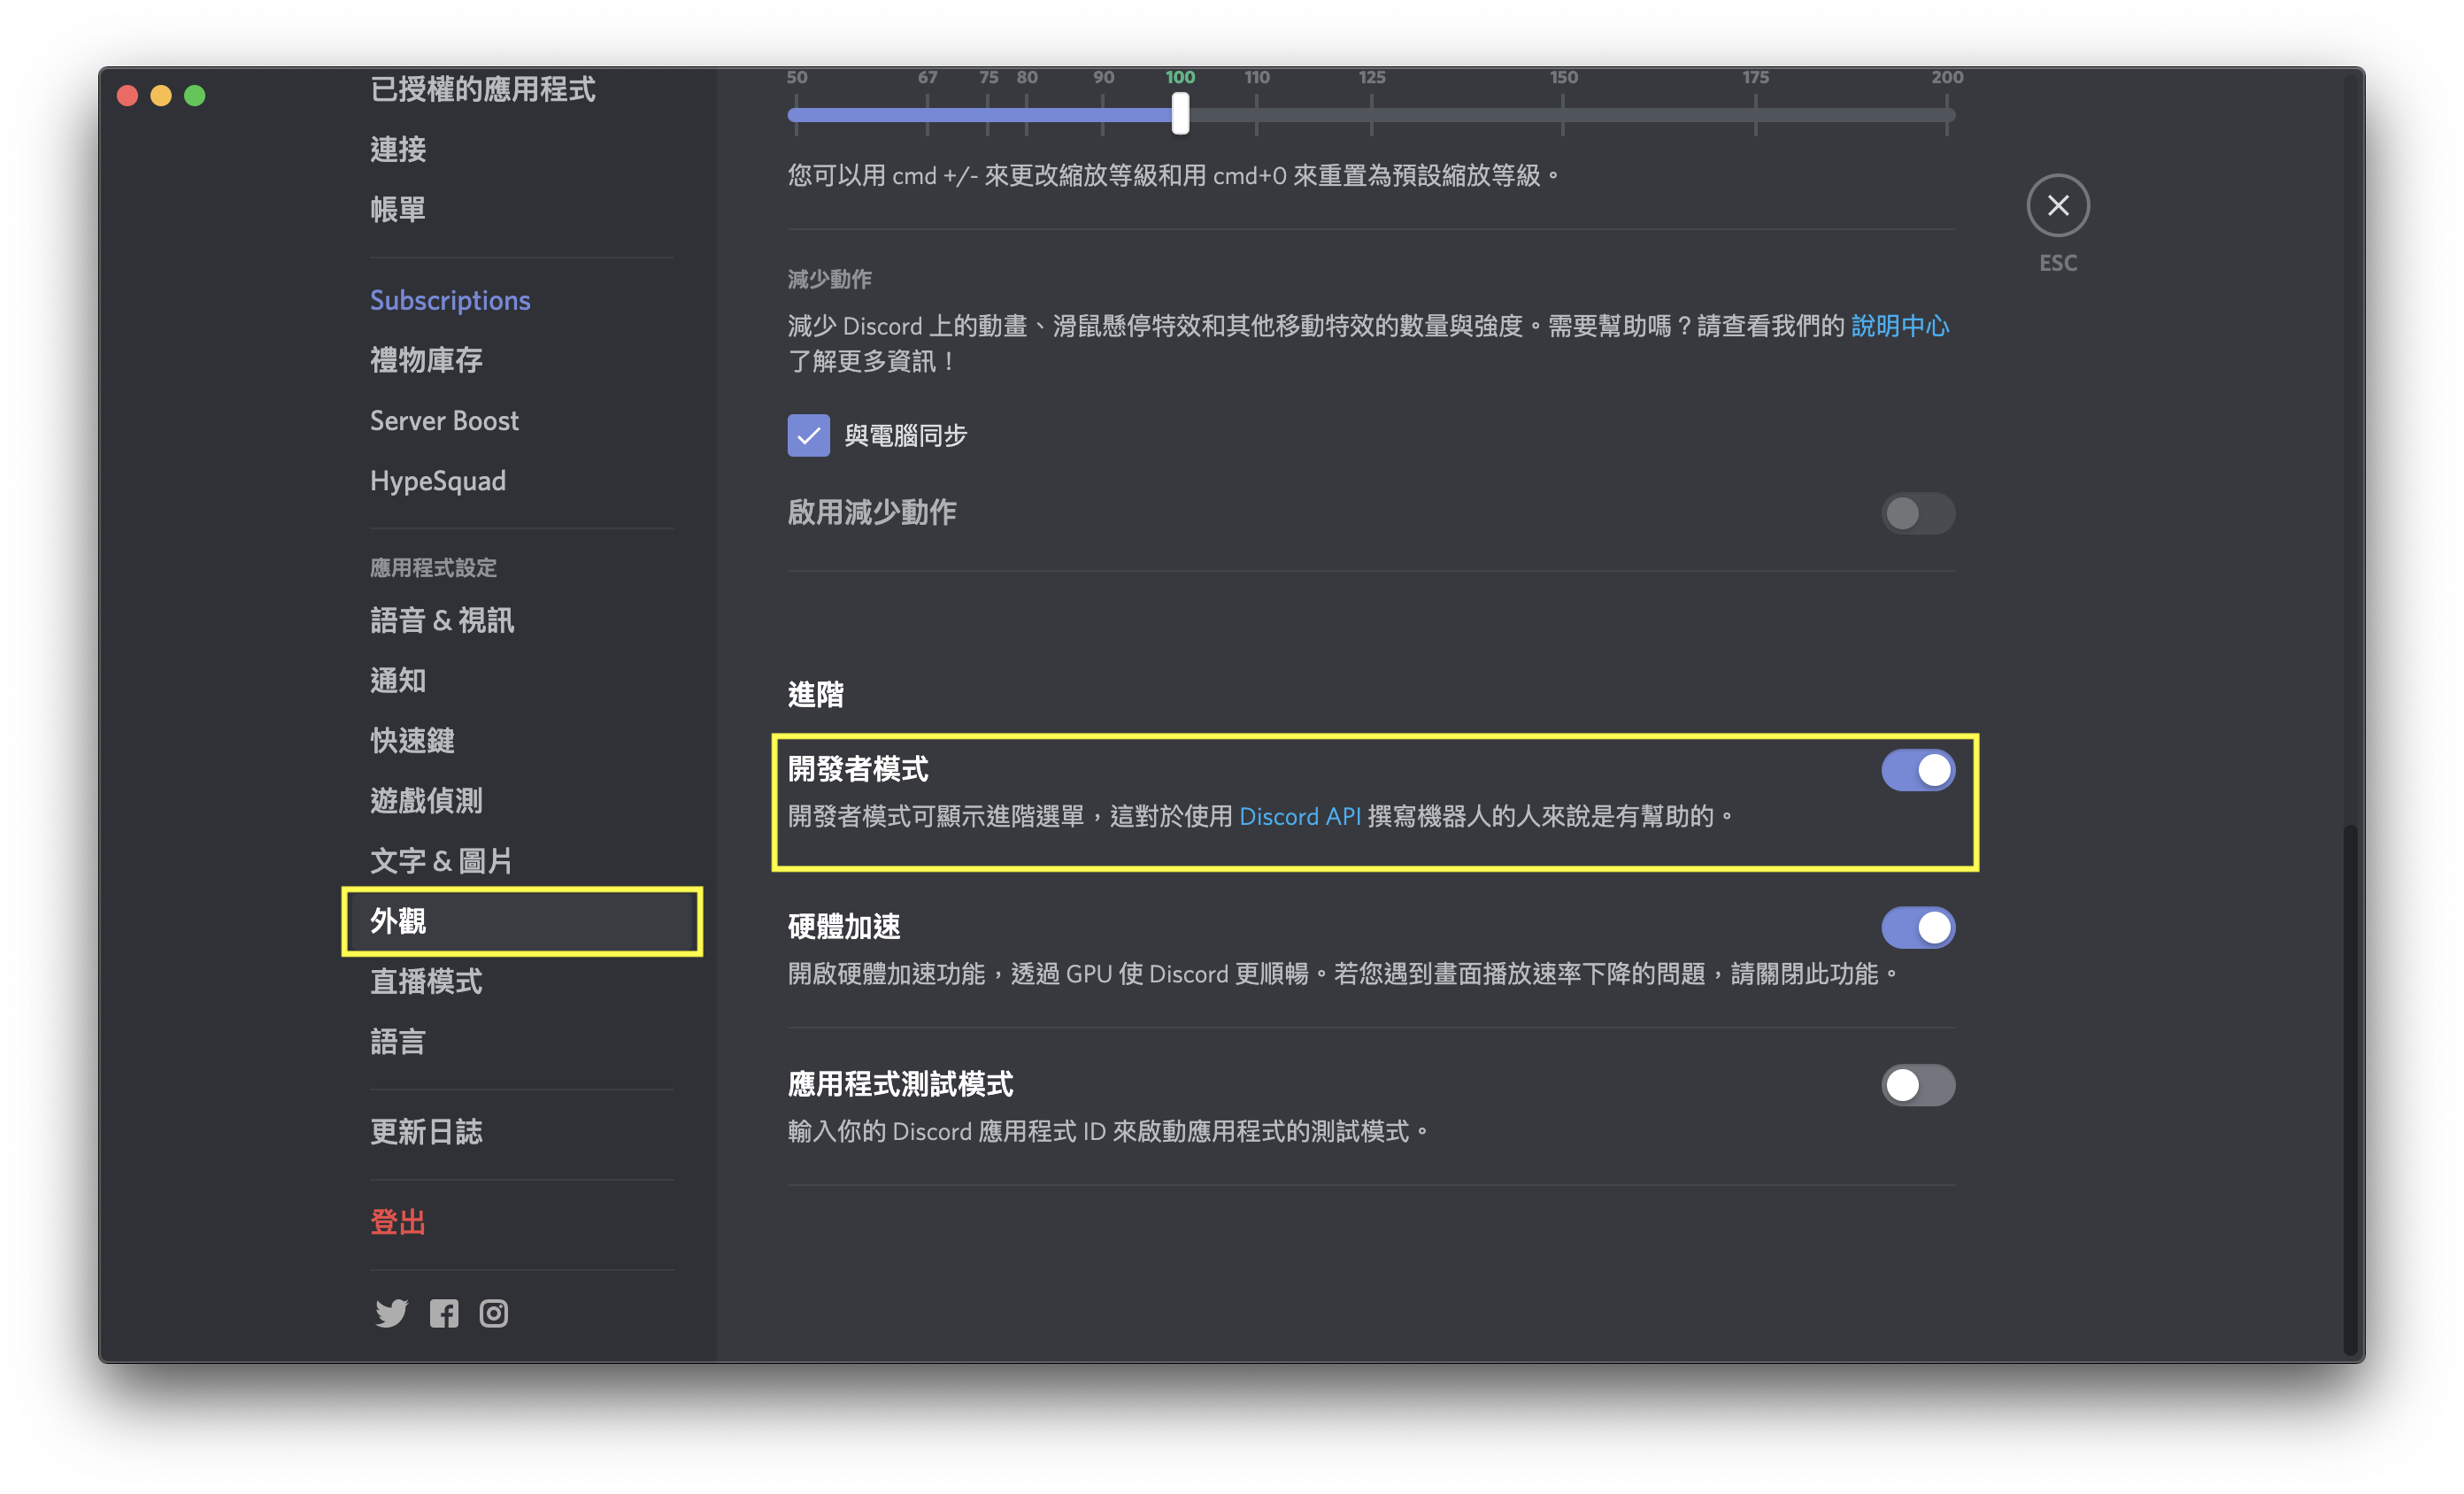Enable the 啟用減少動作 toggle
Screen dimensions: 2464x1494
coord(1917,513)
